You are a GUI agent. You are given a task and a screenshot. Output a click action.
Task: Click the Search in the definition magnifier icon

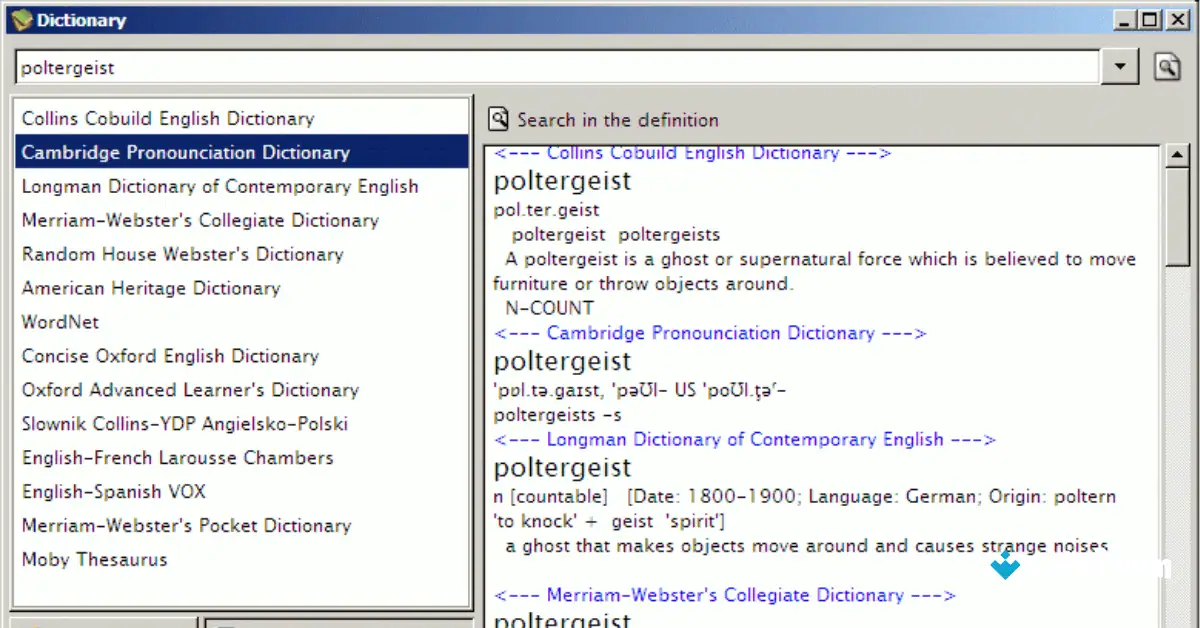coord(498,118)
